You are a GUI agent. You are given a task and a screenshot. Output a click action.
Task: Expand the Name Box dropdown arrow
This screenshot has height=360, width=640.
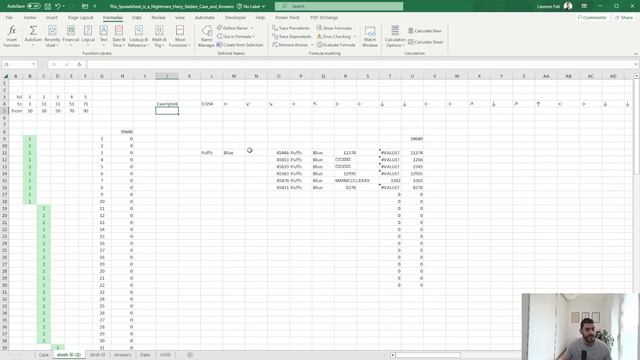(33, 64)
